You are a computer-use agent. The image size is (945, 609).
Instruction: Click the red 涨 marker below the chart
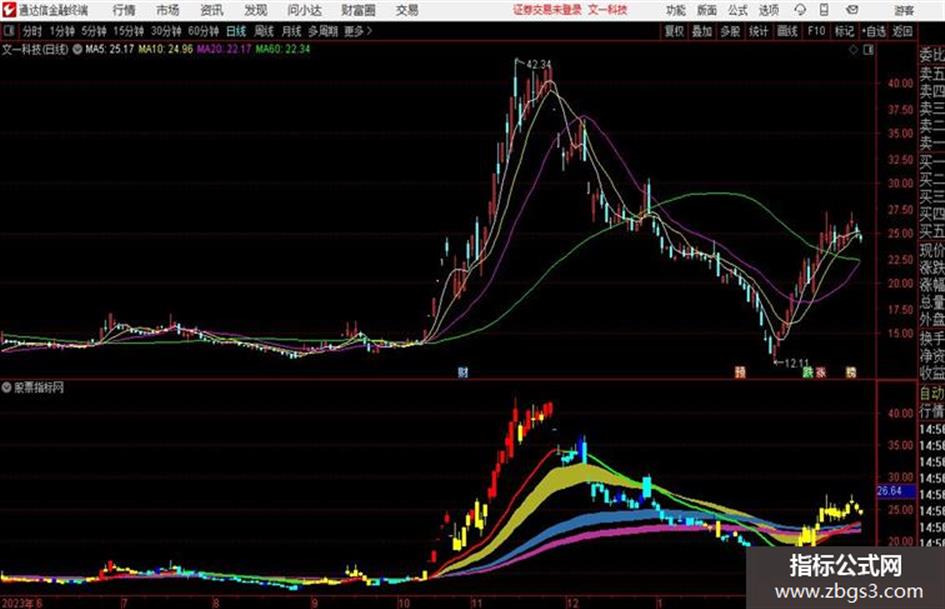point(821,372)
